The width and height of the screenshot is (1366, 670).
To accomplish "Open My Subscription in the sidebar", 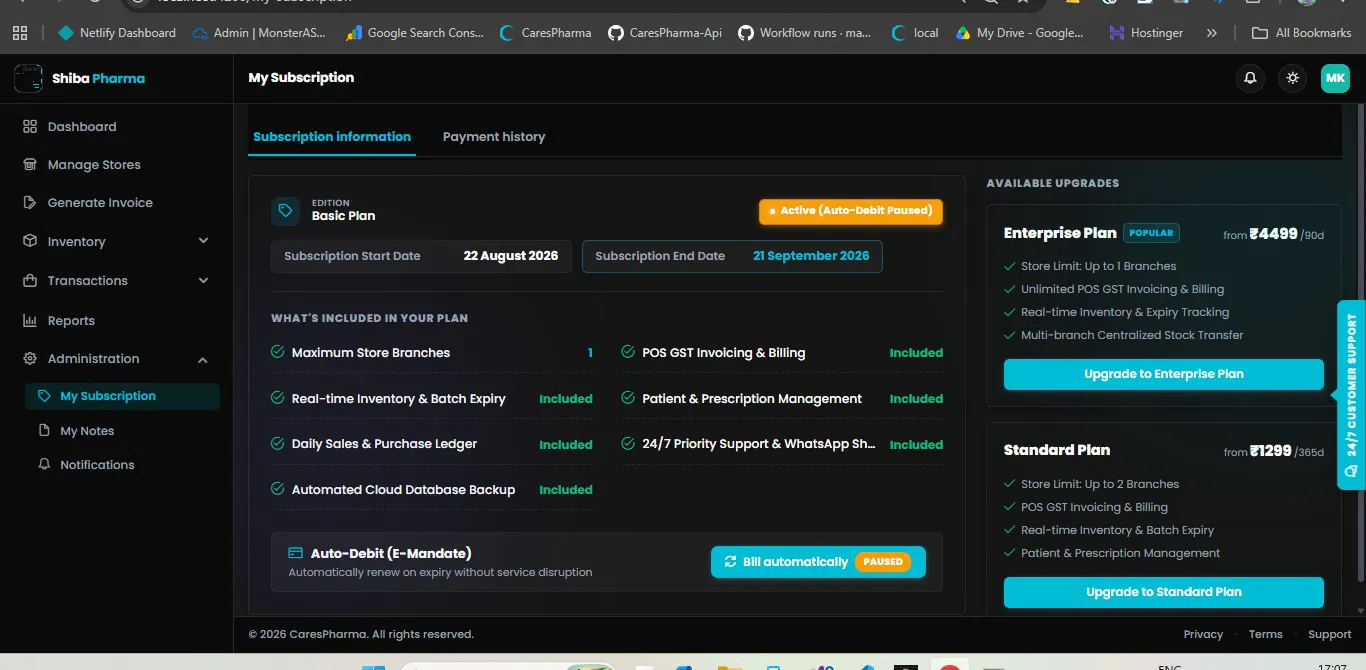I will coord(122,396).
